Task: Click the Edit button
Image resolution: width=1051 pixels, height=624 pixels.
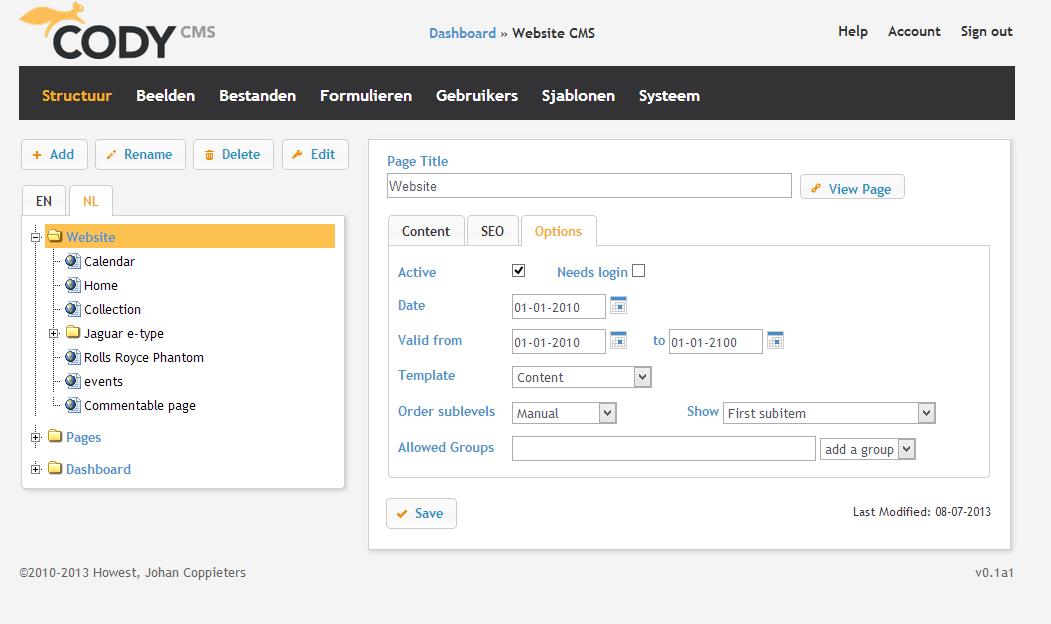Action: click(315, 154)
